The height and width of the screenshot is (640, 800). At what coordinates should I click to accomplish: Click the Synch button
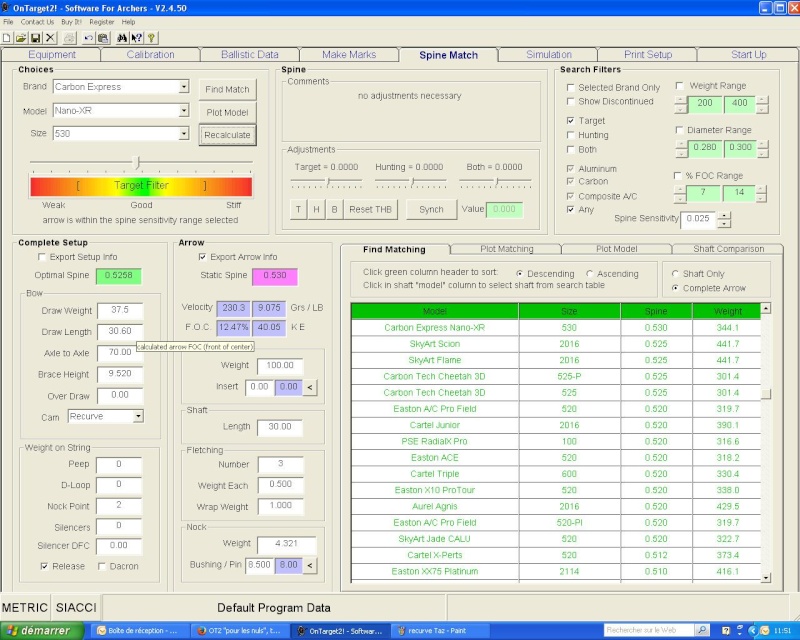[431, 209]
